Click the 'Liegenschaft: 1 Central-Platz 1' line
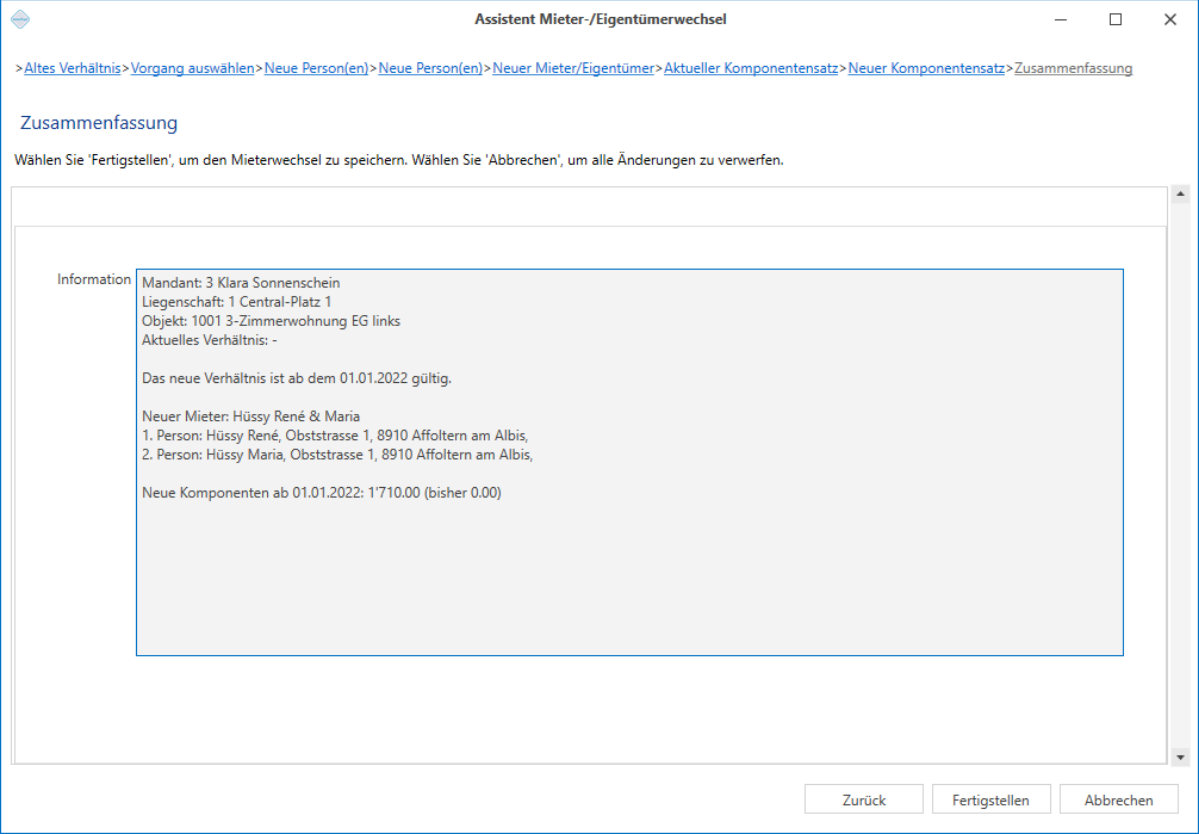 pos(237,302)
